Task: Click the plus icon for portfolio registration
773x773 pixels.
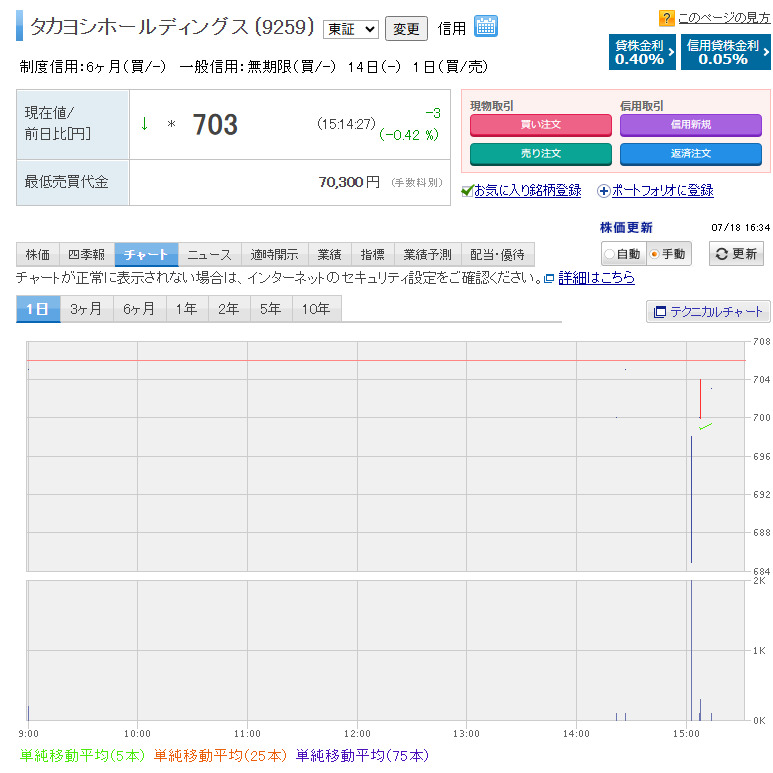Action: point(603,191)
